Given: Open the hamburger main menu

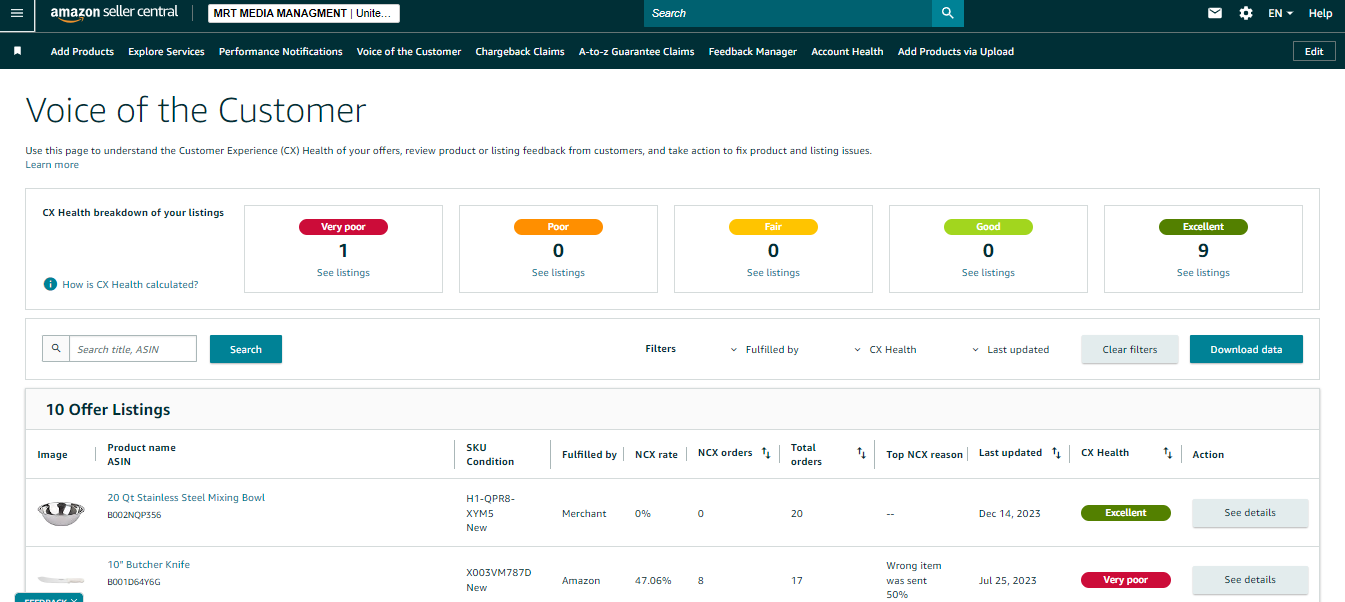Looking at the screenshot, I should coord(16,13).
